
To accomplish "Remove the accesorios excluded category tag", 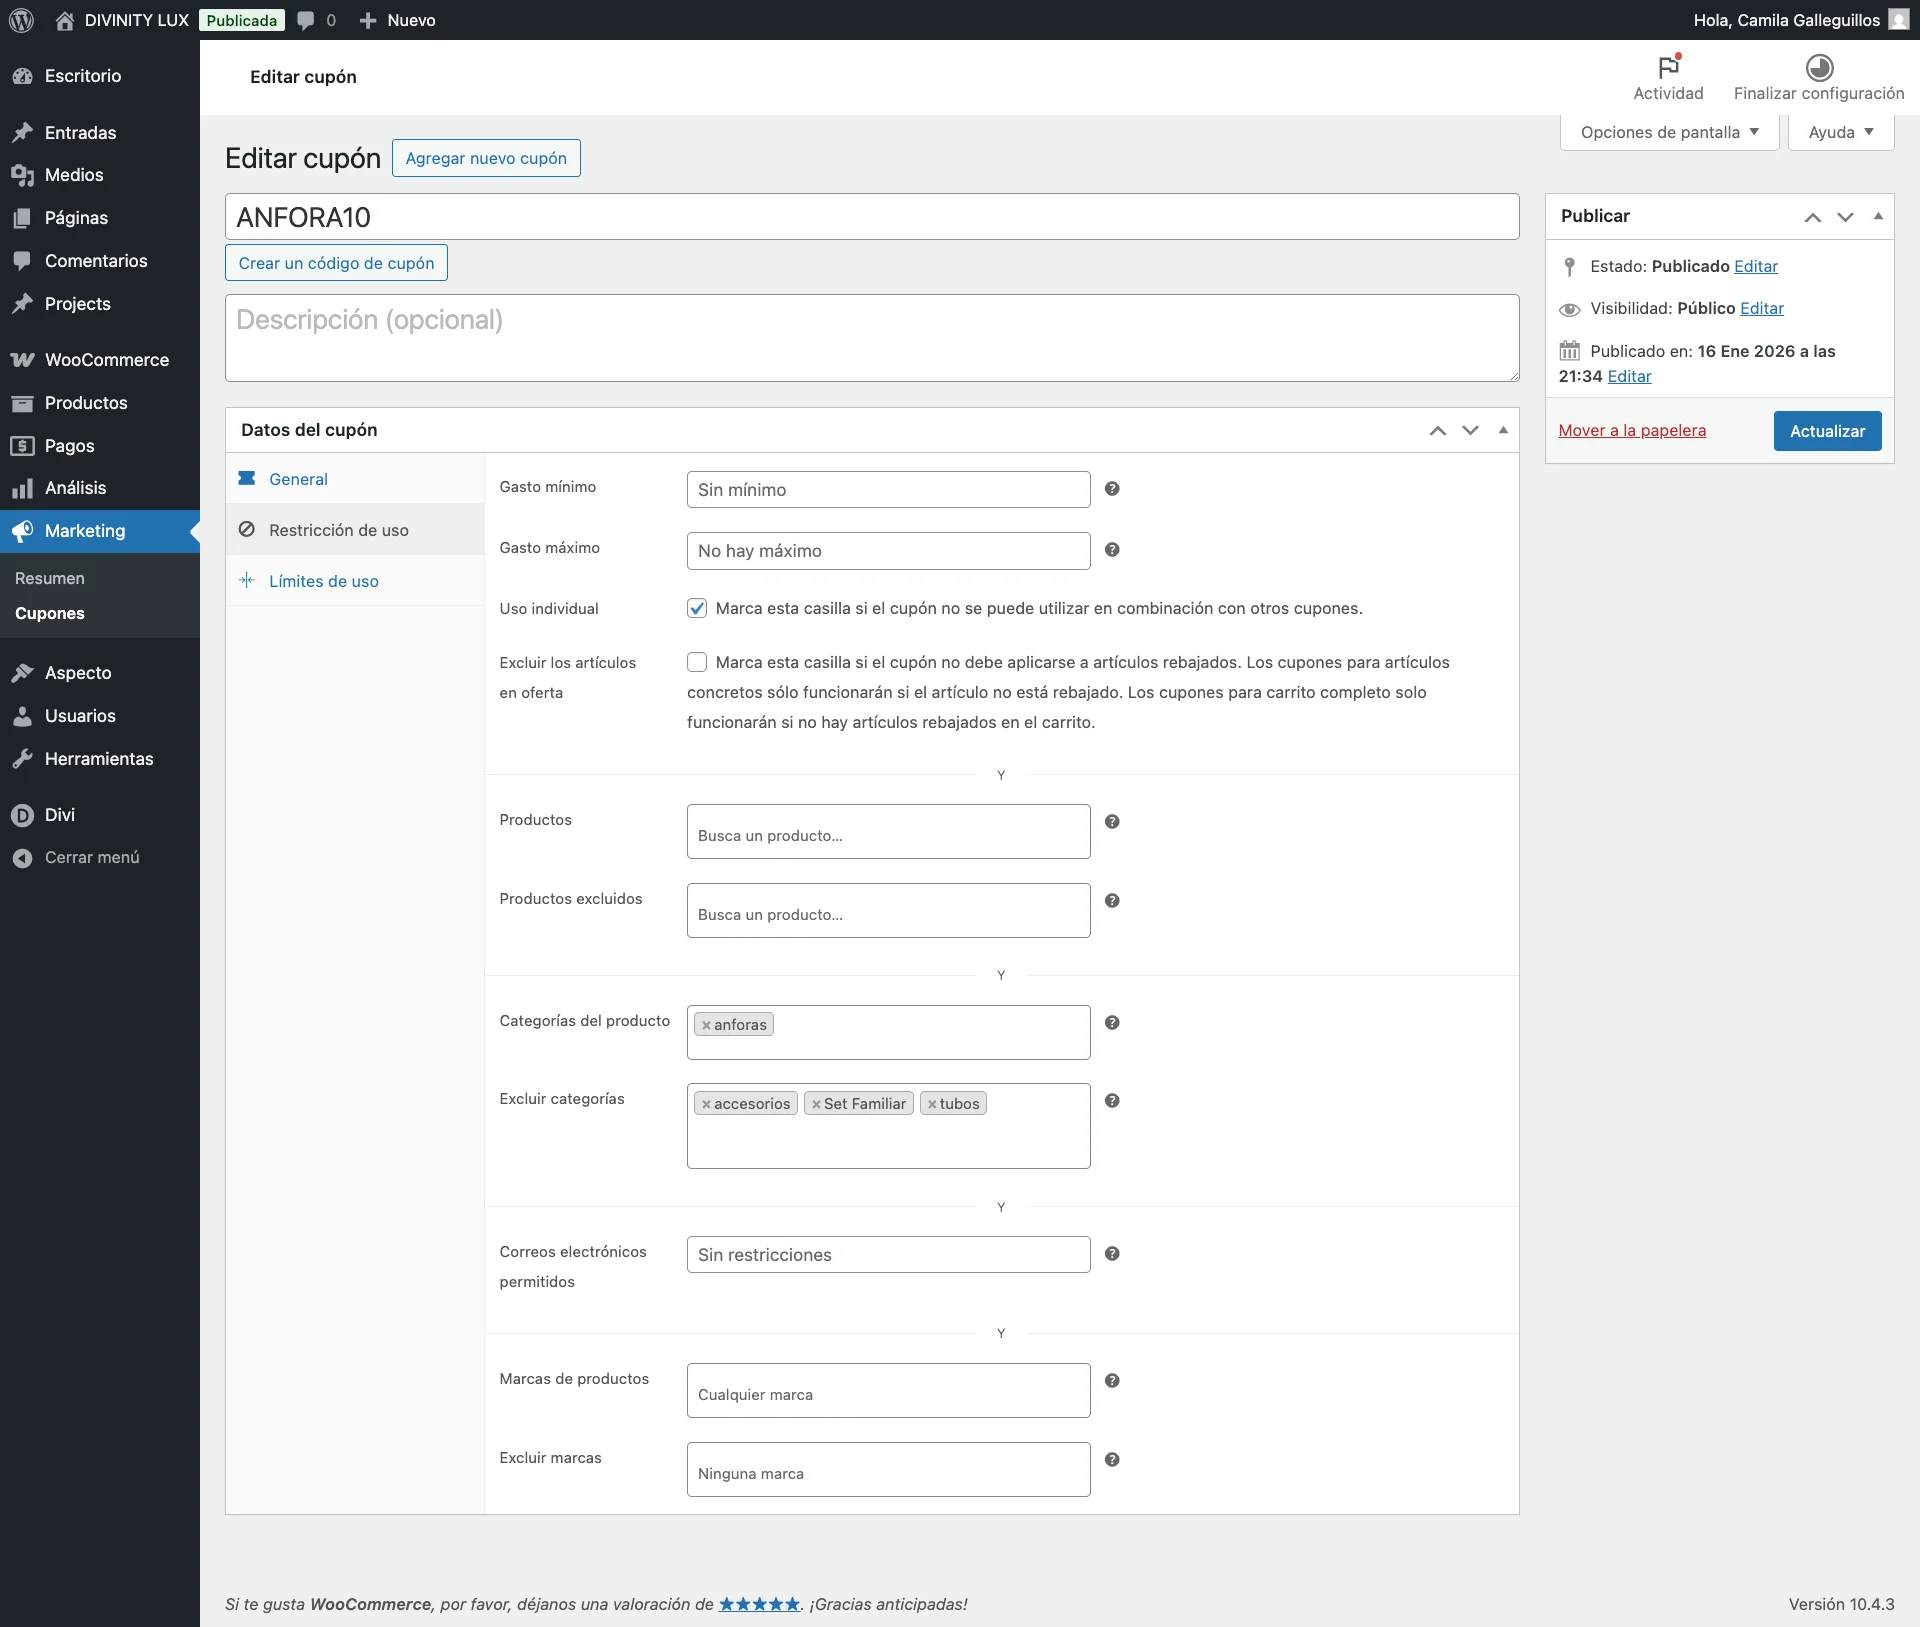I will tap(706, 1104).
